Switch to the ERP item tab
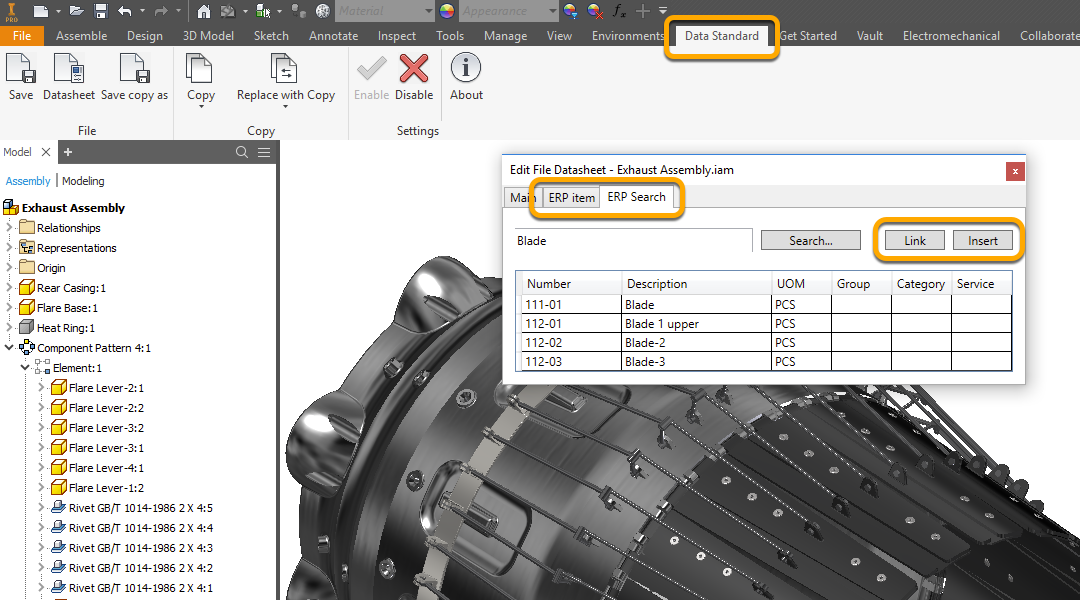The image size is (1080, 600). click(571, 198)
